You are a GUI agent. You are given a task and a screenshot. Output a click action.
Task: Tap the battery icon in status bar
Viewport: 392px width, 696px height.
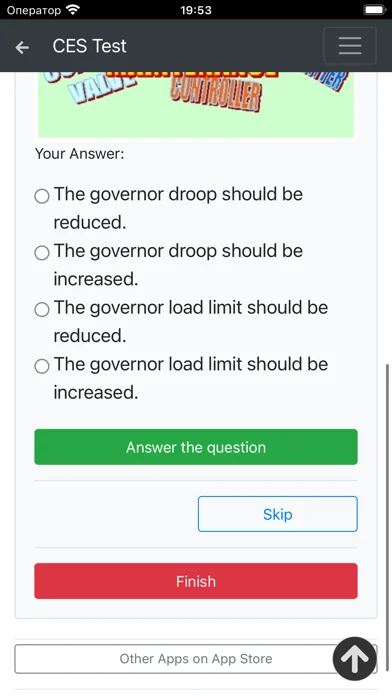(x=375, y=9)
